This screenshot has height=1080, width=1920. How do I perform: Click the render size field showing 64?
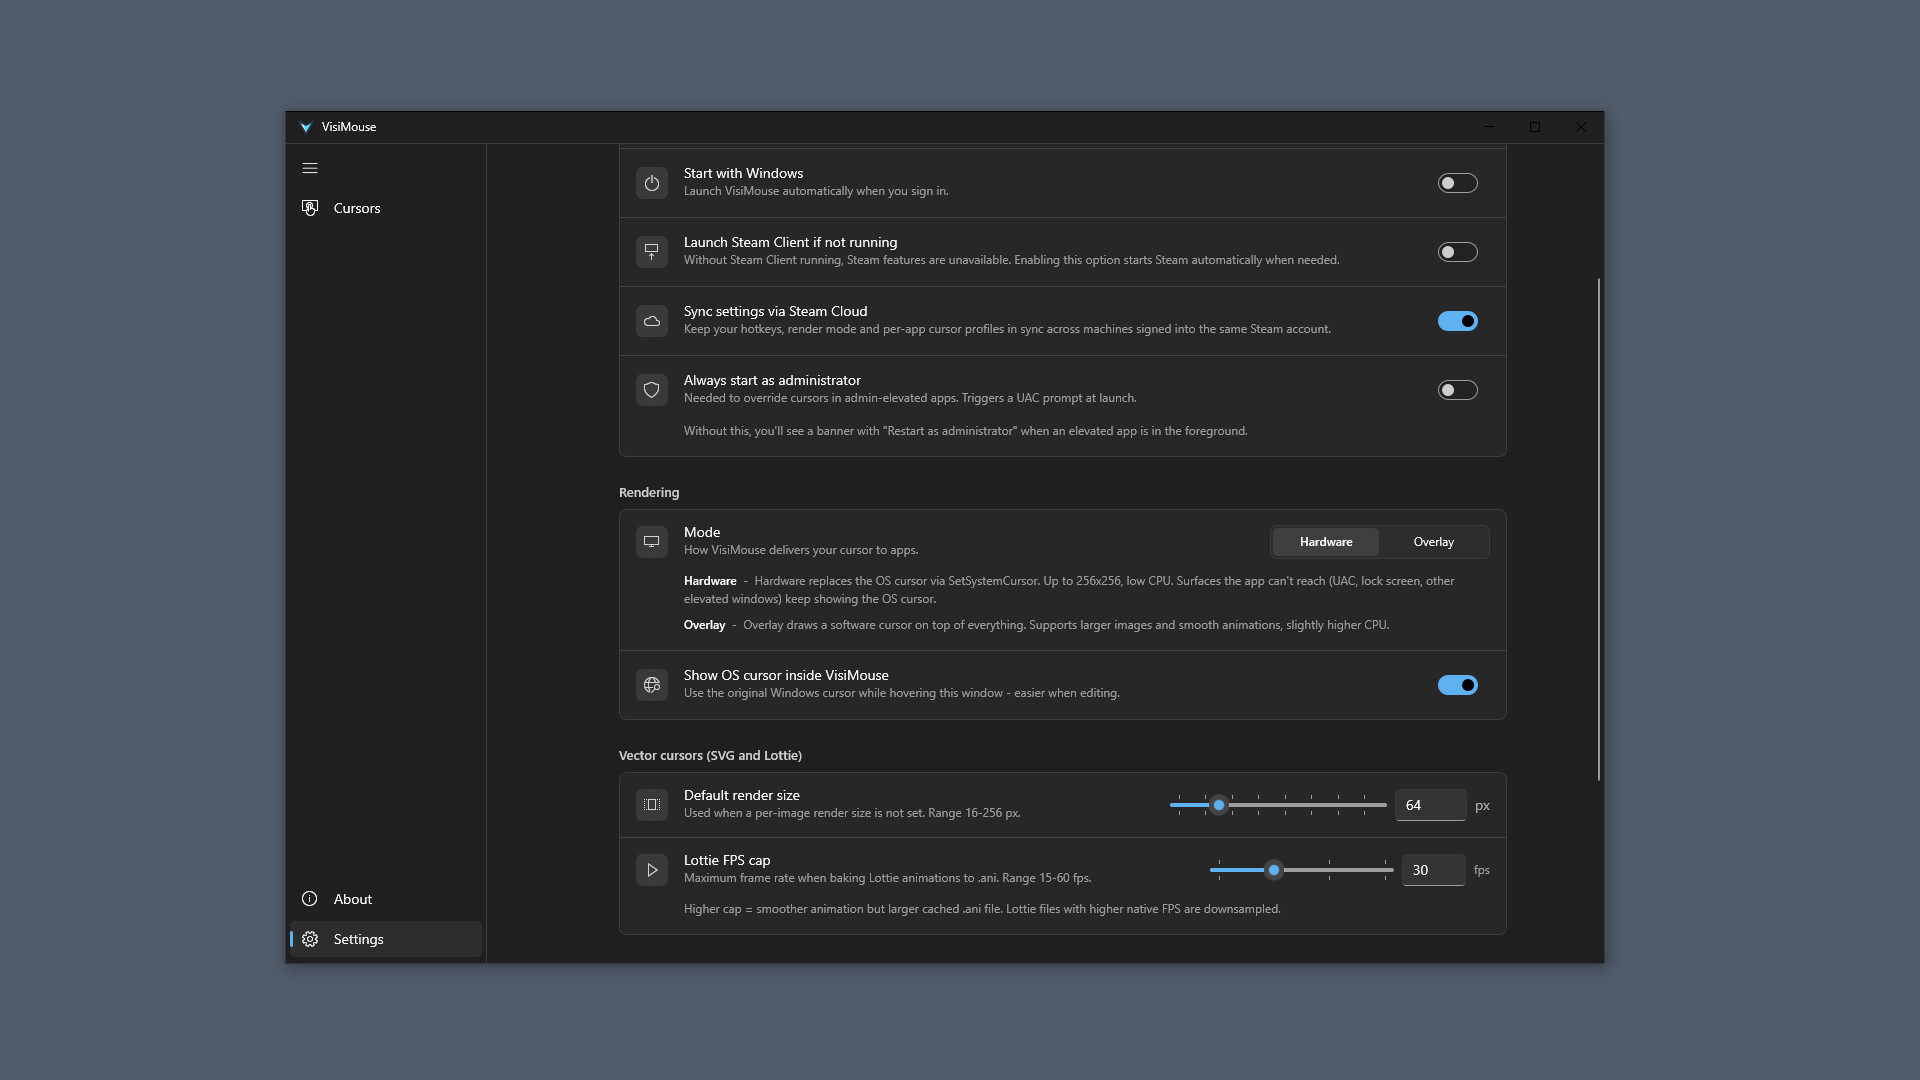coord(1431,805)
